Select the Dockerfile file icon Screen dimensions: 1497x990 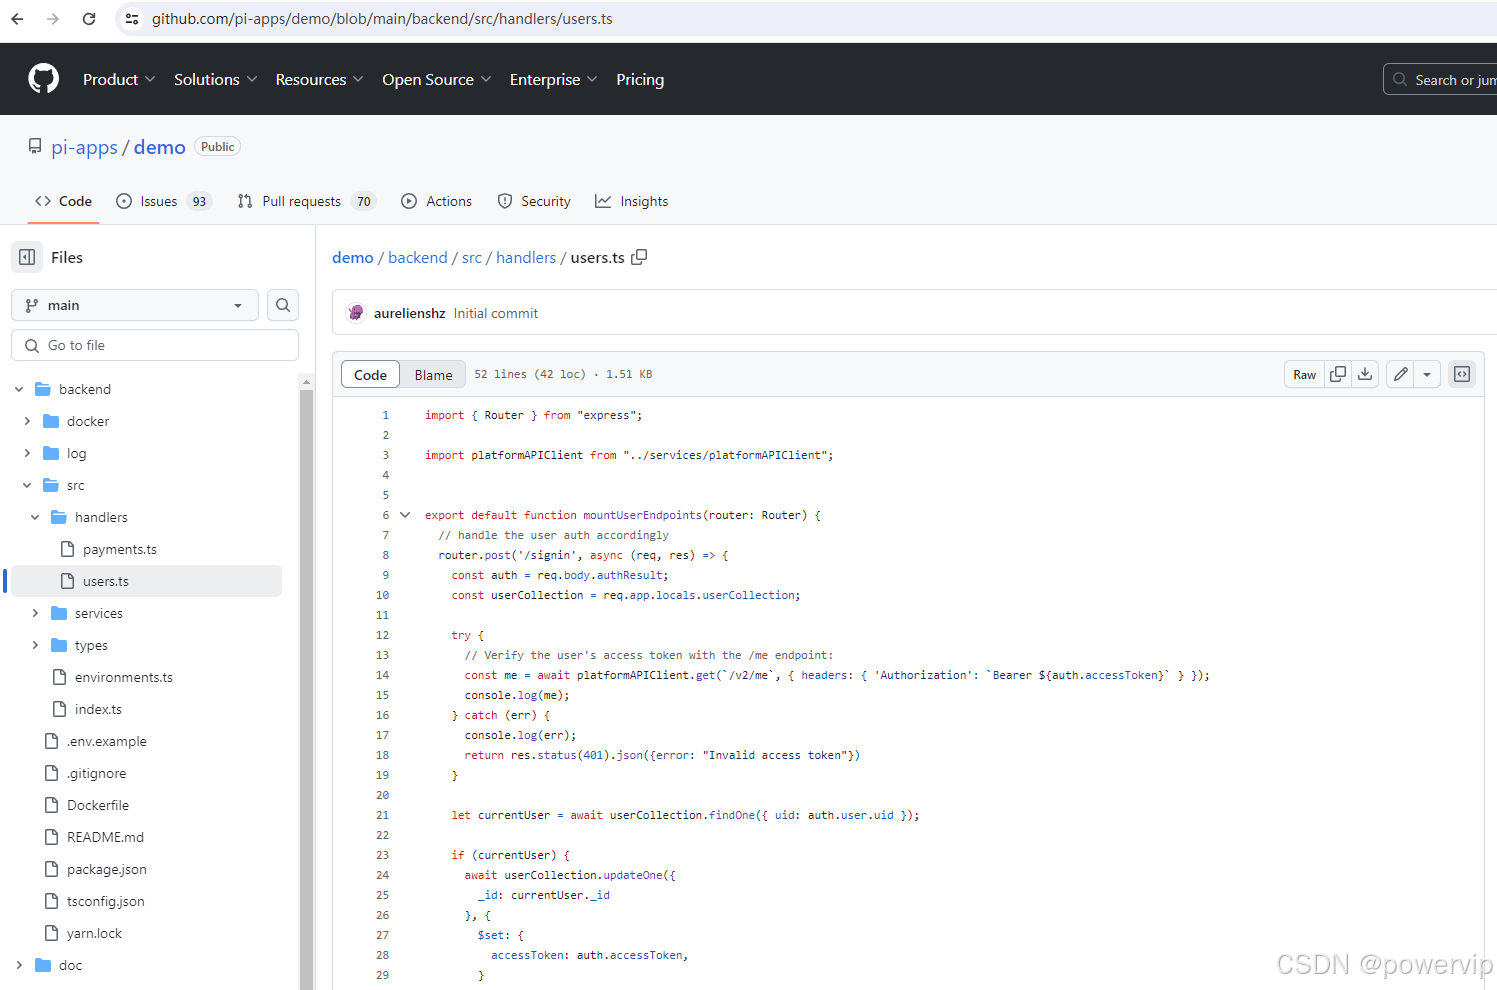click(52, 805)
